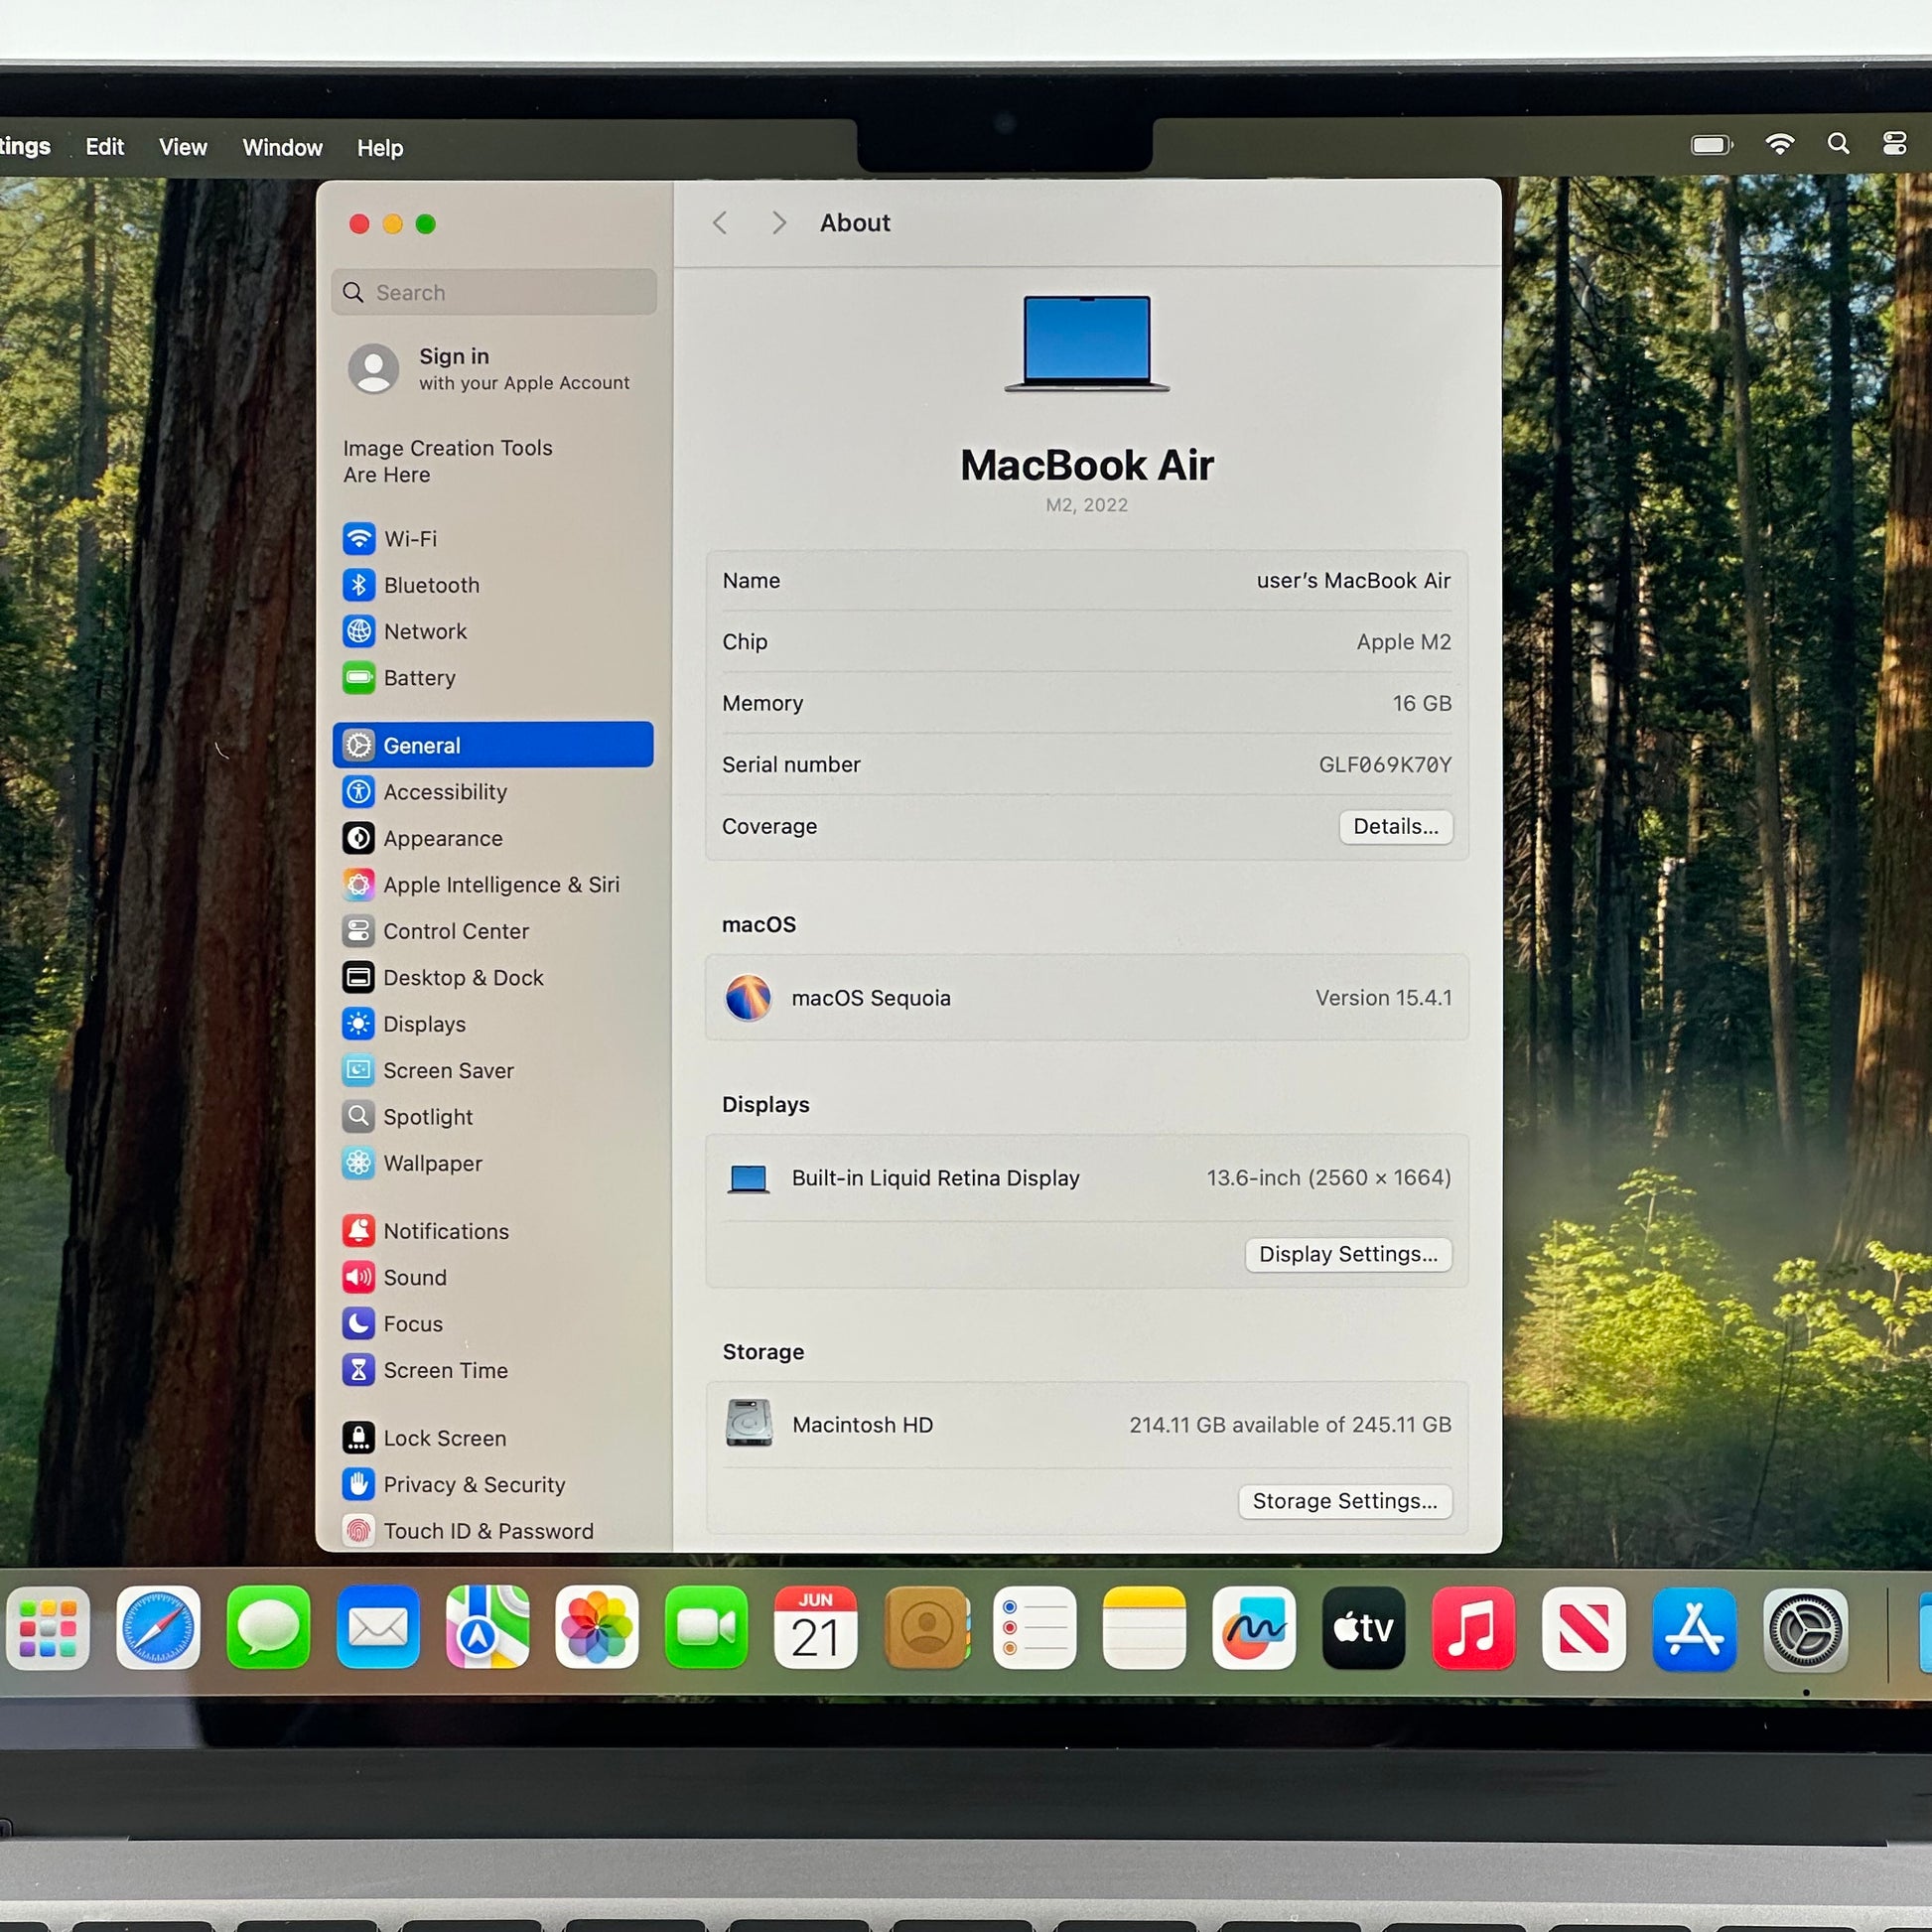
Task: Open the Window menu
Action: pyautogui.click(x=283, y=148)
